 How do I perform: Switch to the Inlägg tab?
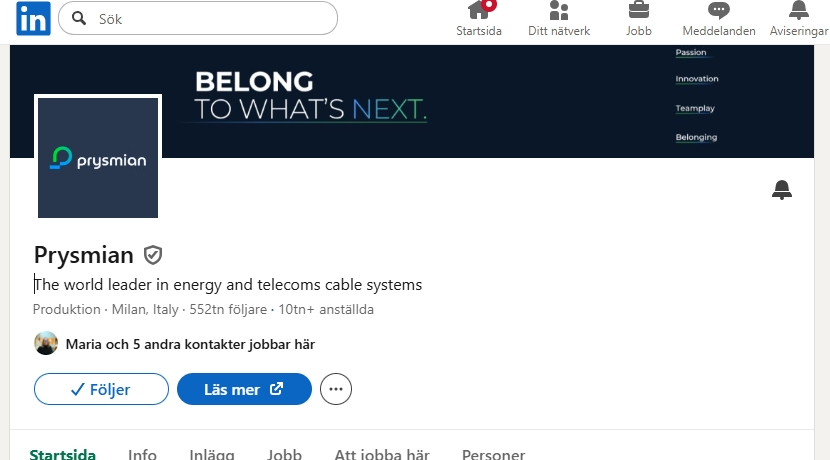click(212, 454)
